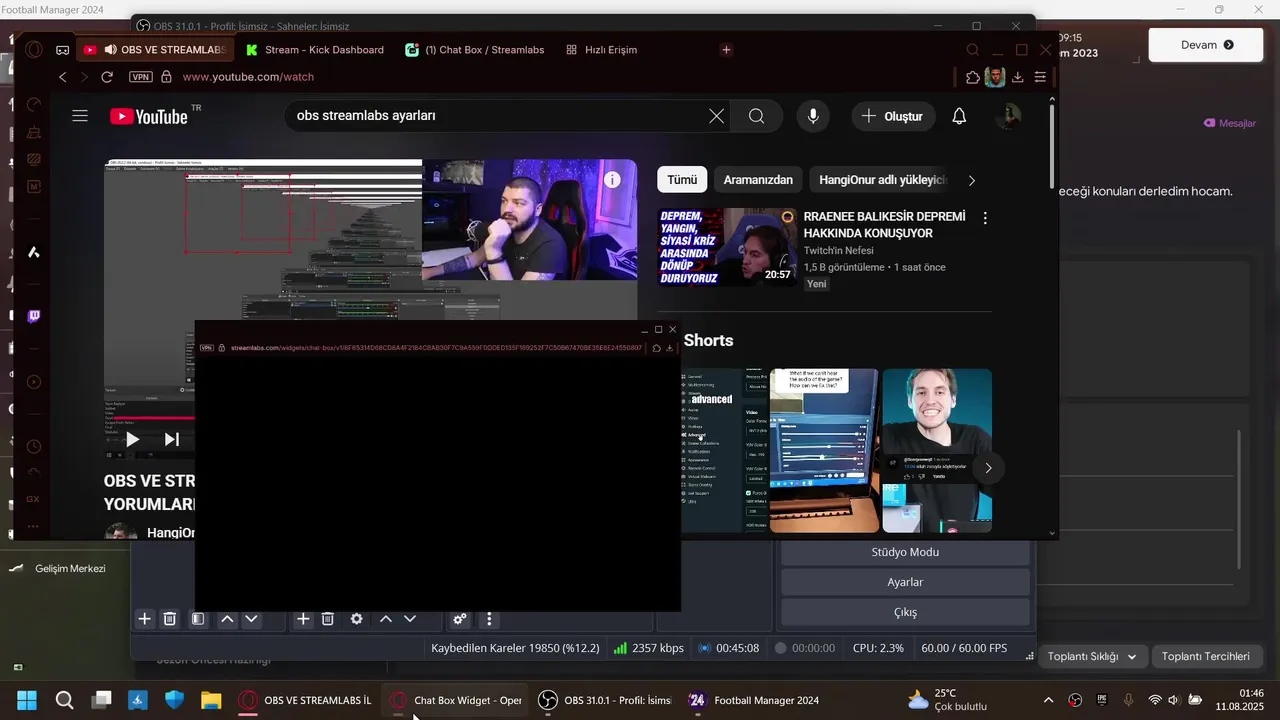
Task: Click the Oluştur create button
Action: [893, 116]
